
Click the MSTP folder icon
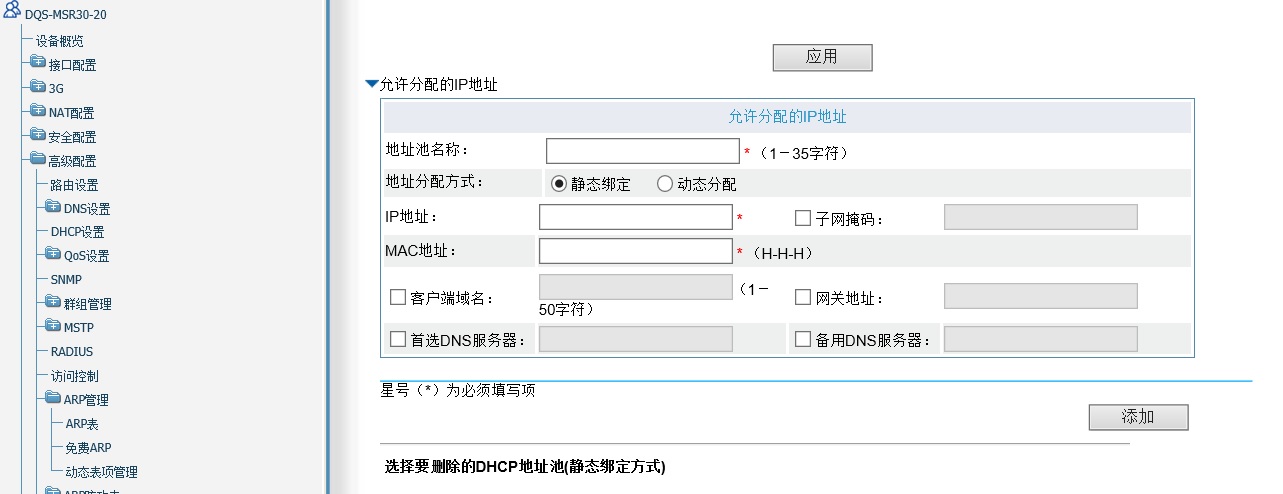pyautogui.click(x=53, y=325)
